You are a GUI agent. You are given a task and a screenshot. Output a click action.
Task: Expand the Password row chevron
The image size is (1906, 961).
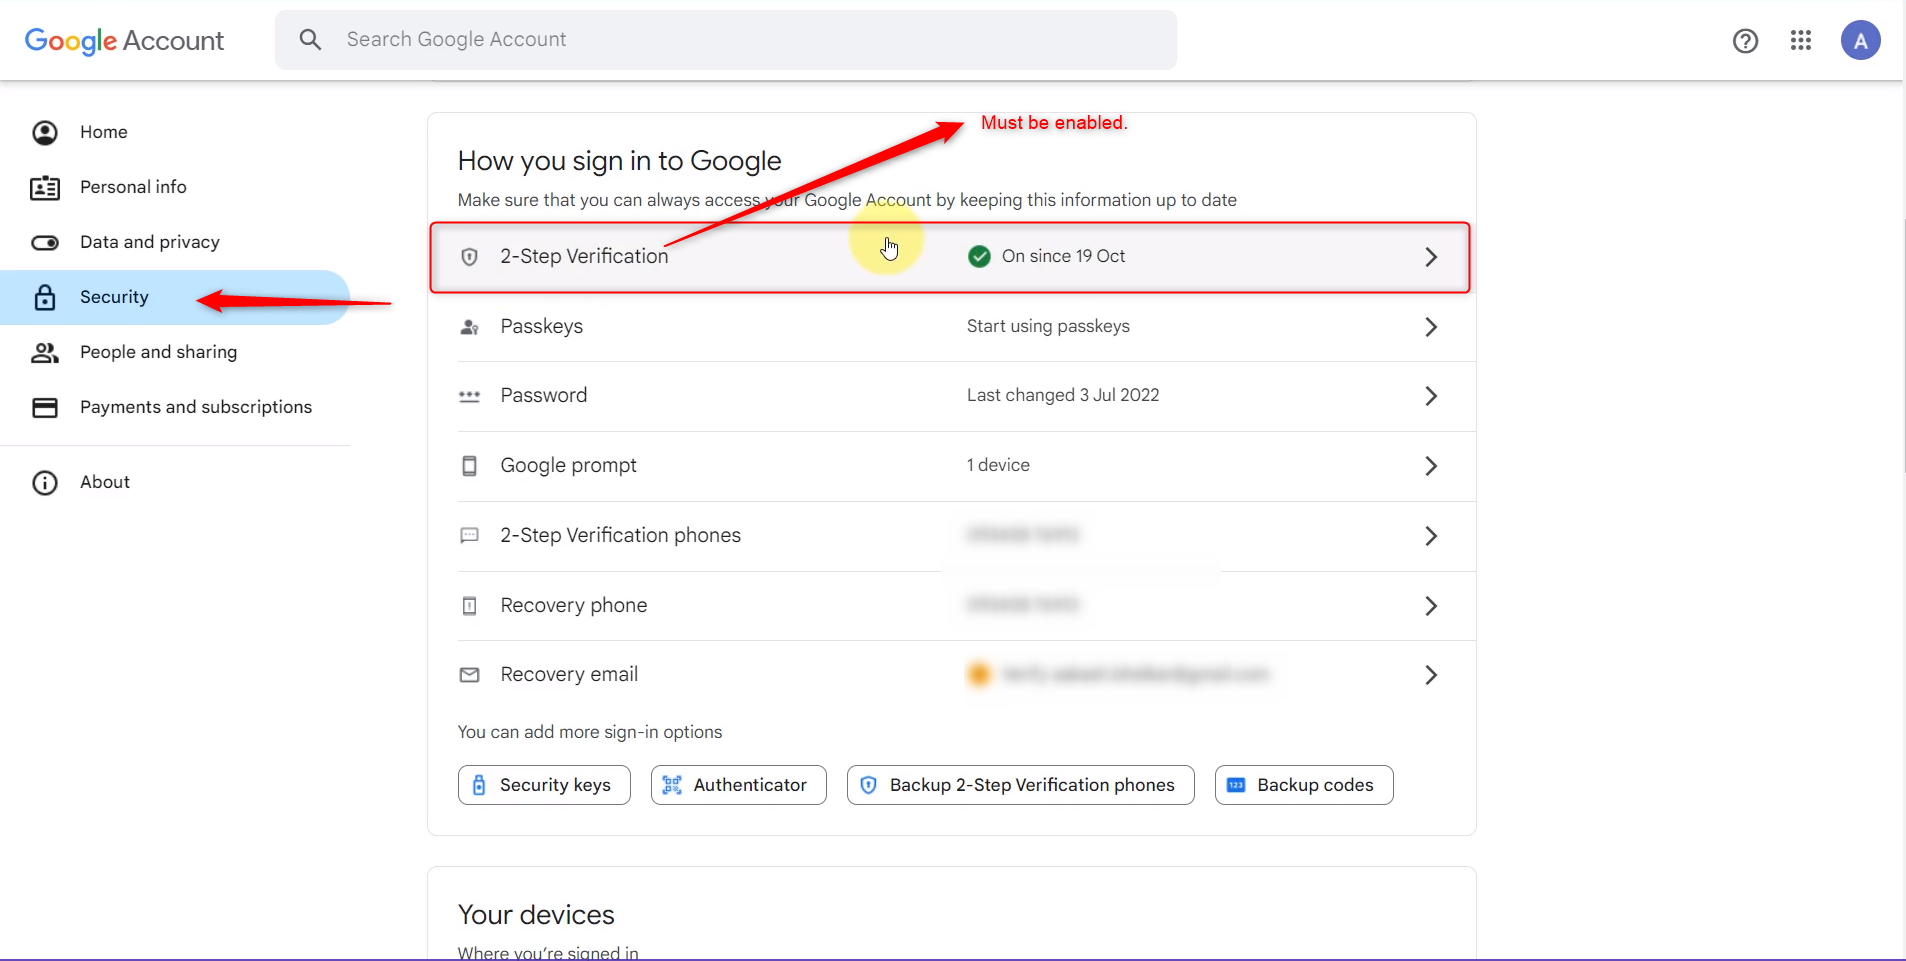pyautogui.click(x=1431, y=396)
